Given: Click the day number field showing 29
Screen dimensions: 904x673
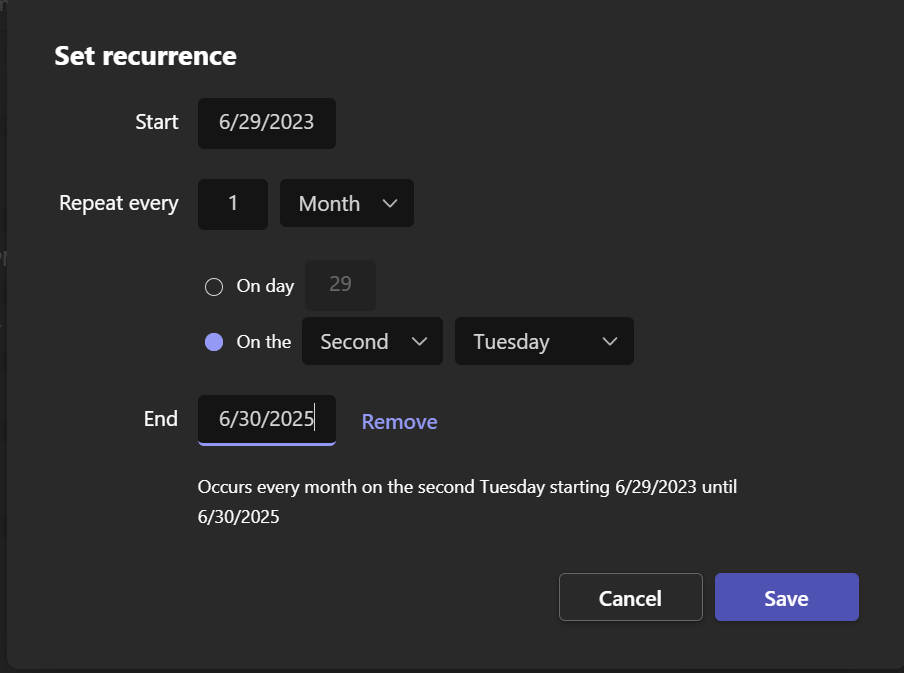Looking at the screenshot, I should pyautogui.click(x=340, y=285).
